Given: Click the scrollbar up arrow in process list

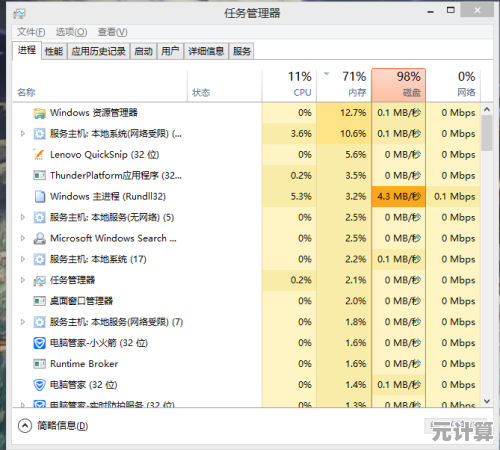Looking at the screenshot, I should [x=487, y=109].
